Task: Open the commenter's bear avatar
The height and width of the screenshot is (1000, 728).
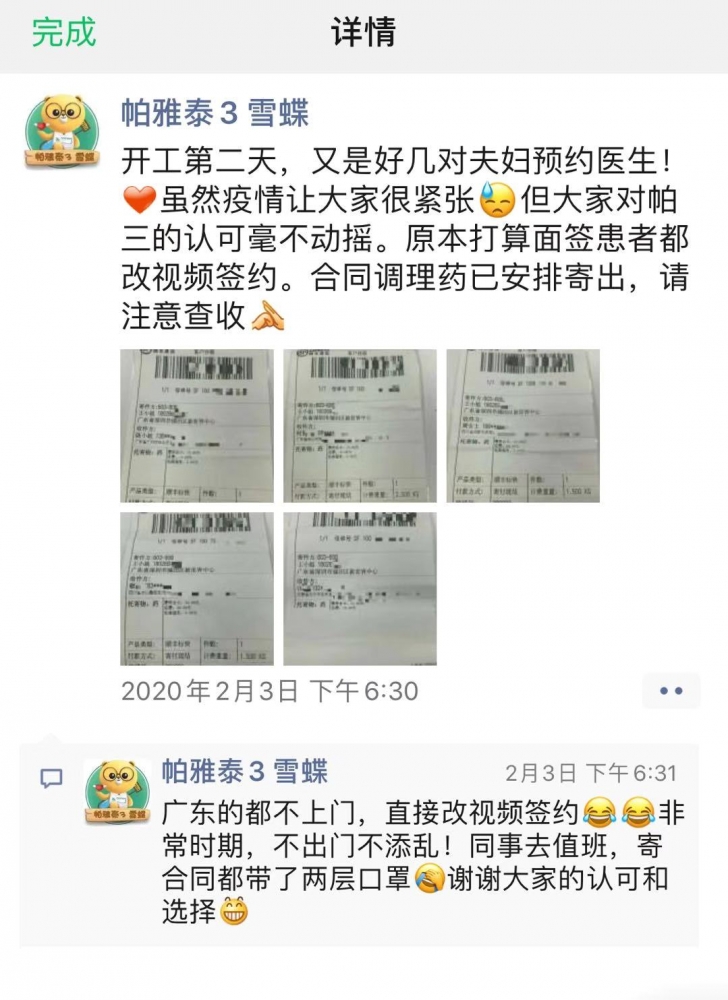Action: click(118, 791)
